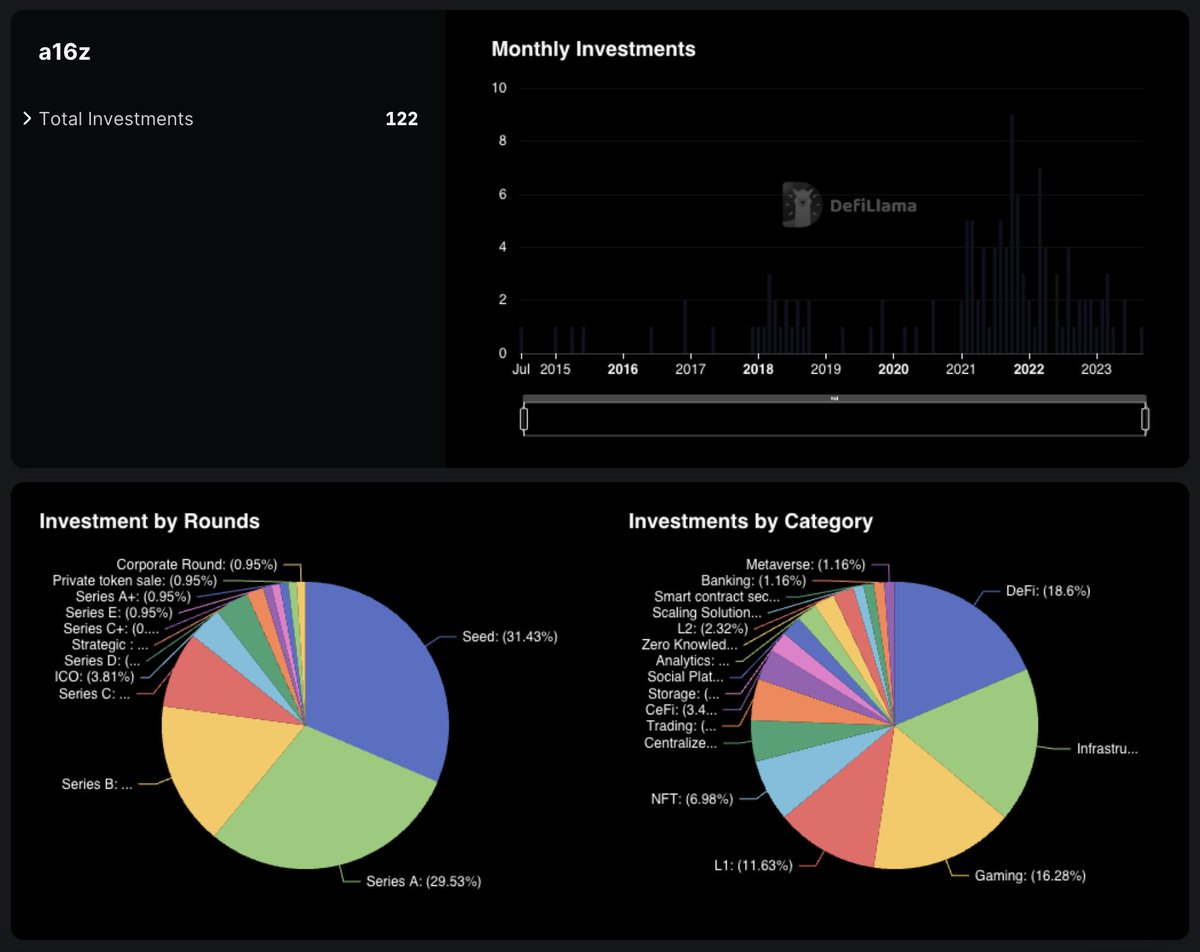Screen dimensions: 1200x952
Task: Click the right handle of the timeline range slider
Action: [1146, 418]
